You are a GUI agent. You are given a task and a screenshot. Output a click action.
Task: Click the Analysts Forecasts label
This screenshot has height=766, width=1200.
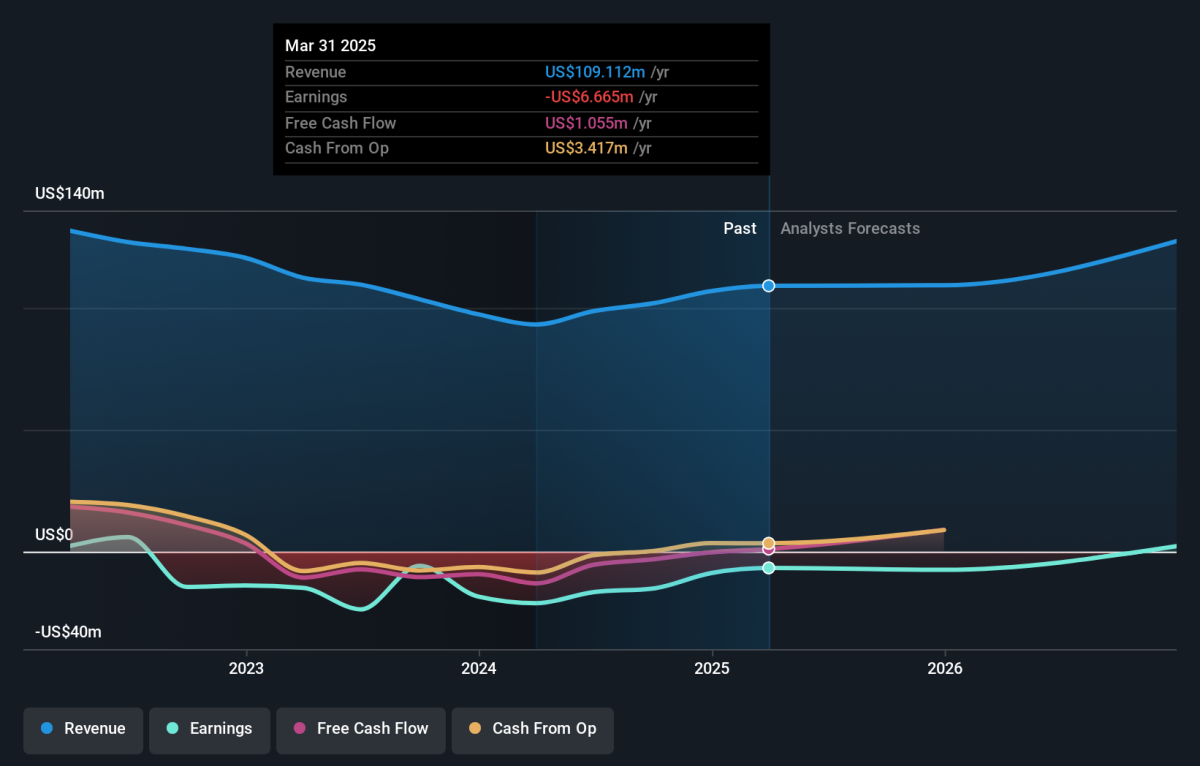tap(850, 228)
